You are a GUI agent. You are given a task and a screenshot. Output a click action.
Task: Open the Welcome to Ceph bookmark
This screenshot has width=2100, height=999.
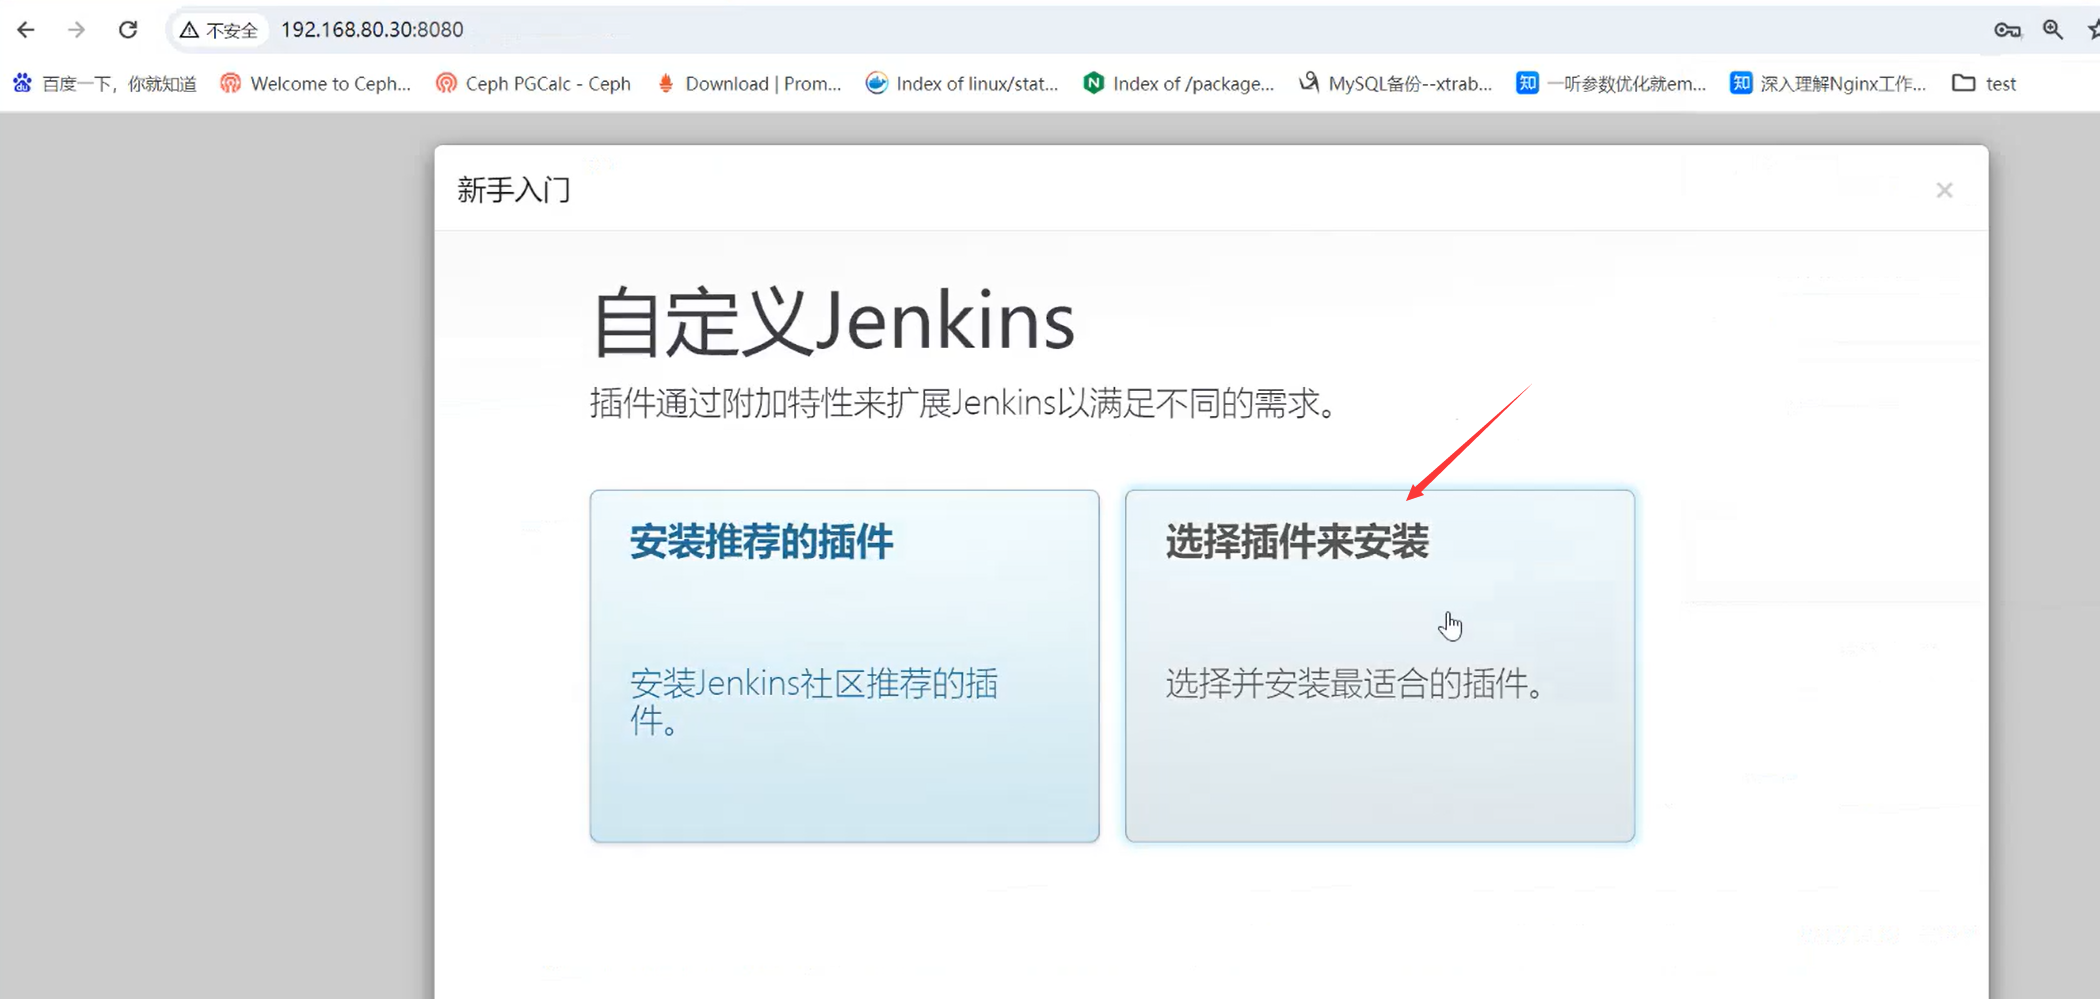(x=316, y=84)
